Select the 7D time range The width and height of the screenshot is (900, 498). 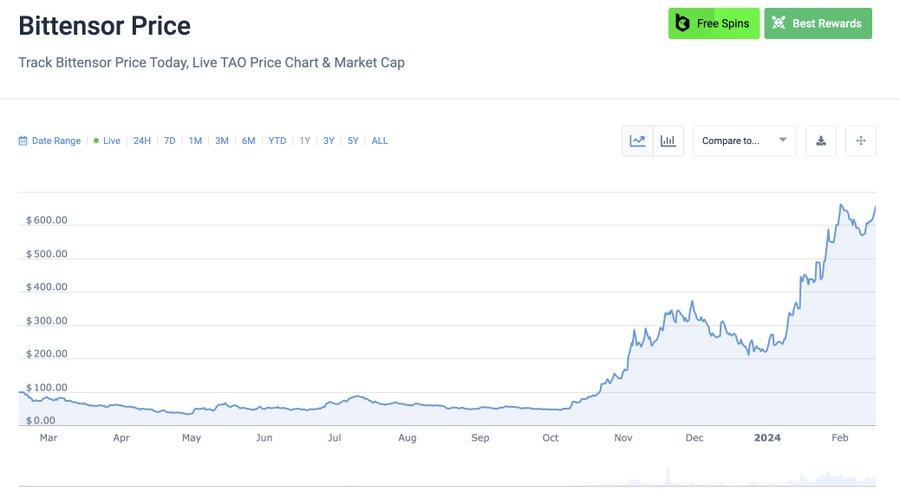(169, 141)
